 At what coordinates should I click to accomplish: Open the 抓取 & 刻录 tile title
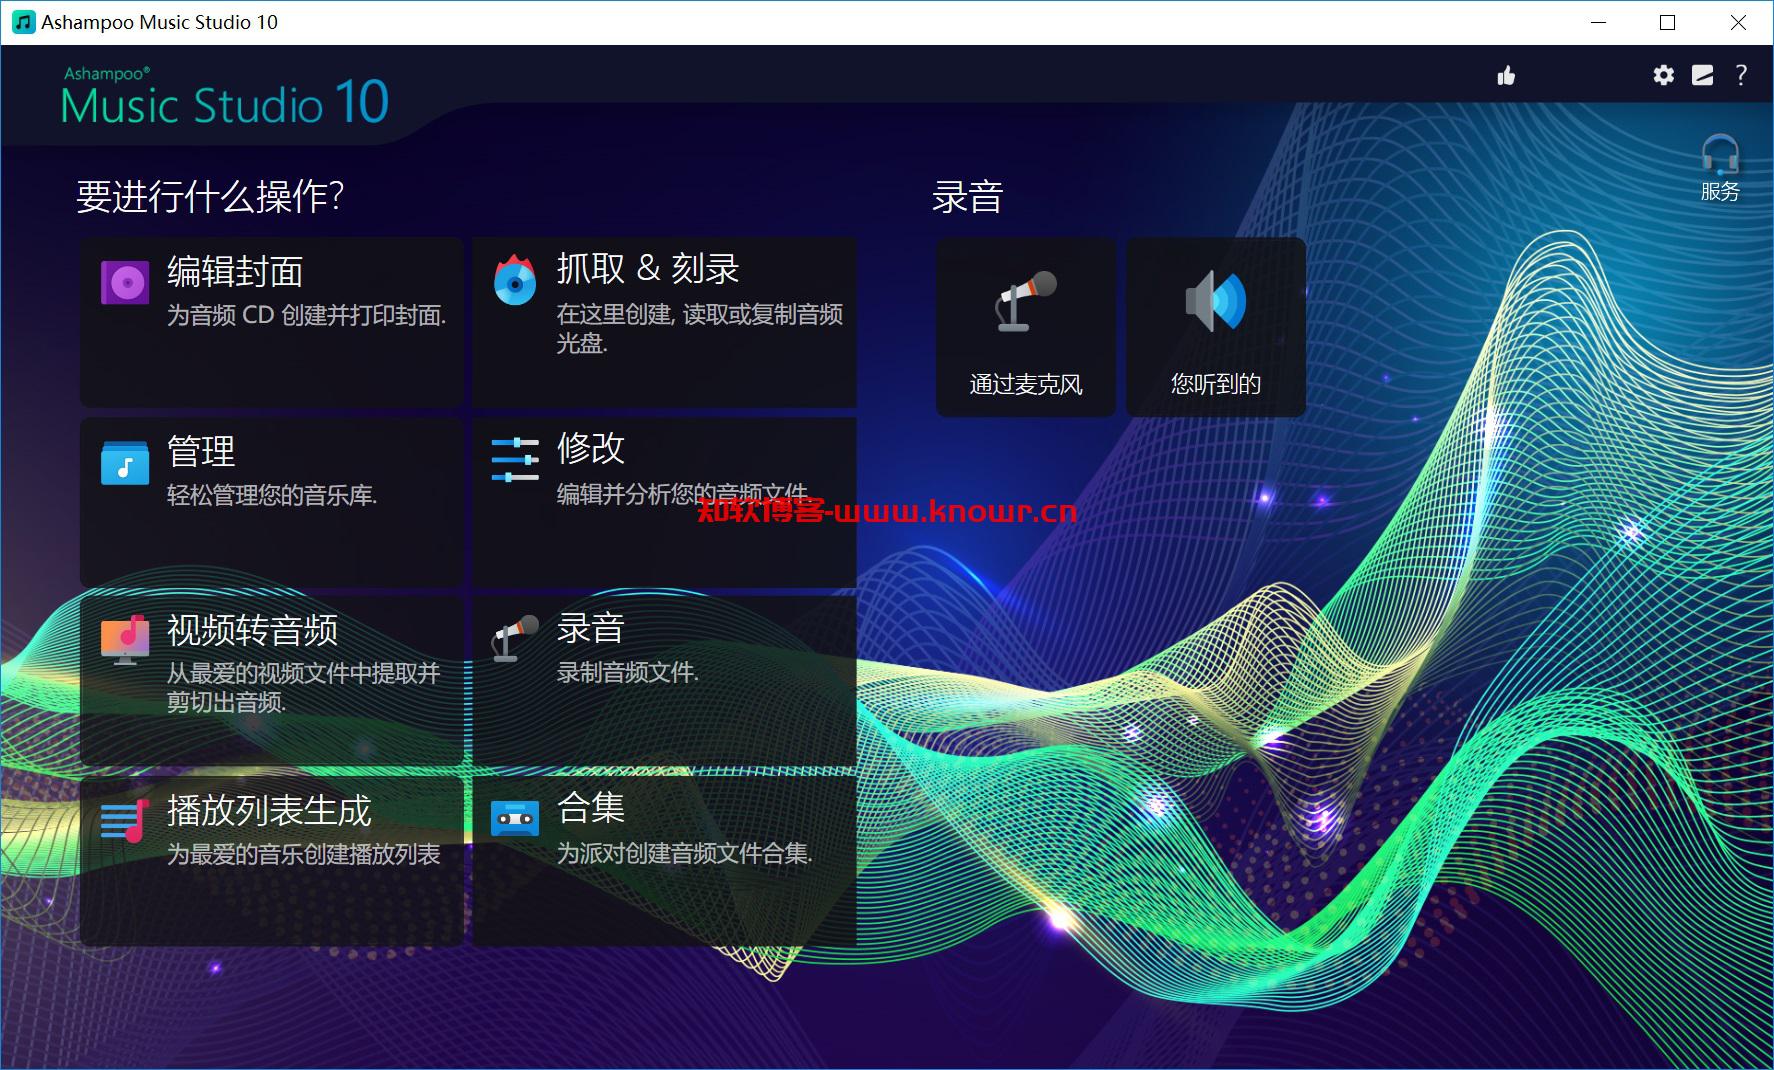[x=648, y=268]
